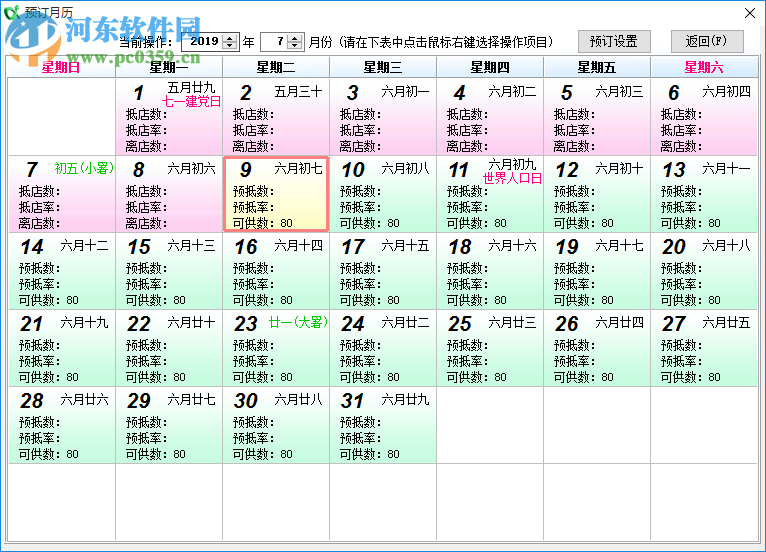Select day 28 cell 六月廿六
This screenshot has width=766, height=552.
coord(62,425)
